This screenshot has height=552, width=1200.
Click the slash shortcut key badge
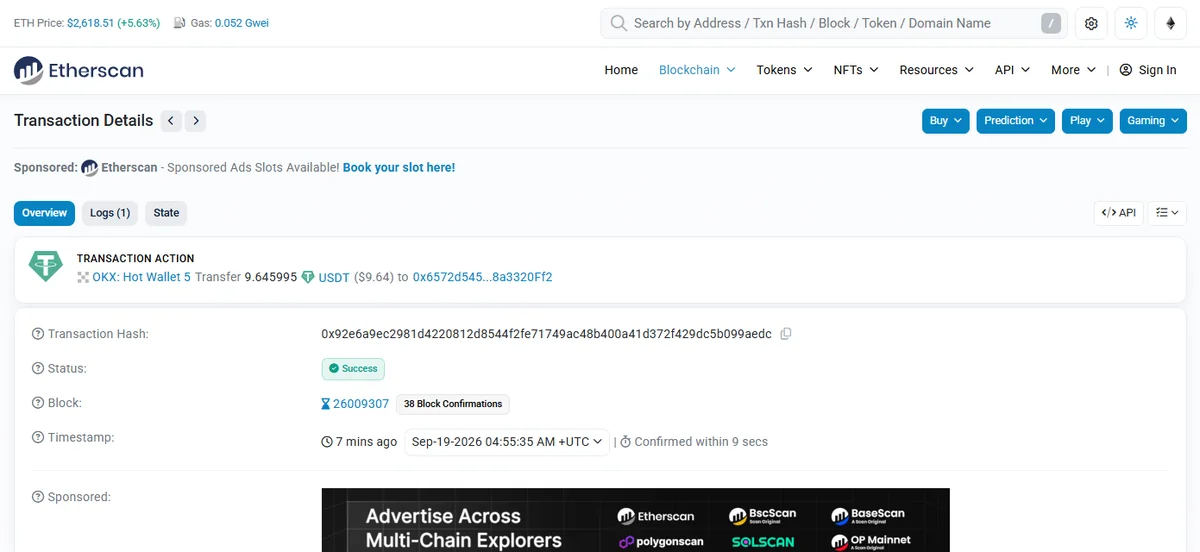tap(1050, 23)
